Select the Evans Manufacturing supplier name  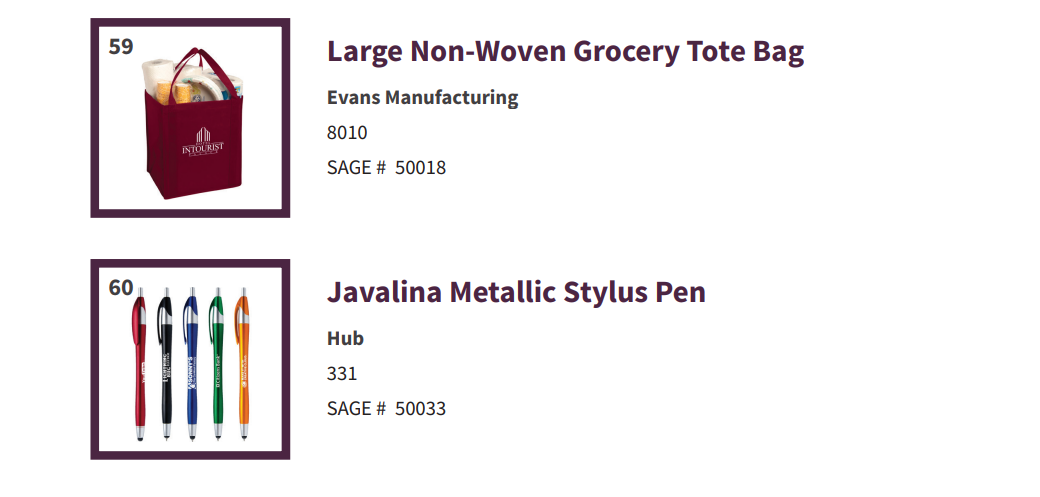tap(422, 98)
